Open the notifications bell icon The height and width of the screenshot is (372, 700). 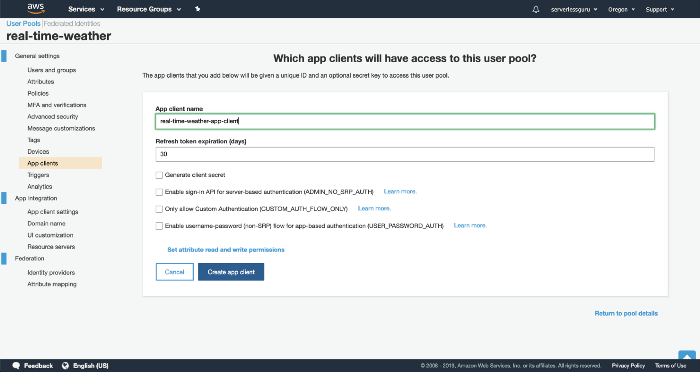536,9
